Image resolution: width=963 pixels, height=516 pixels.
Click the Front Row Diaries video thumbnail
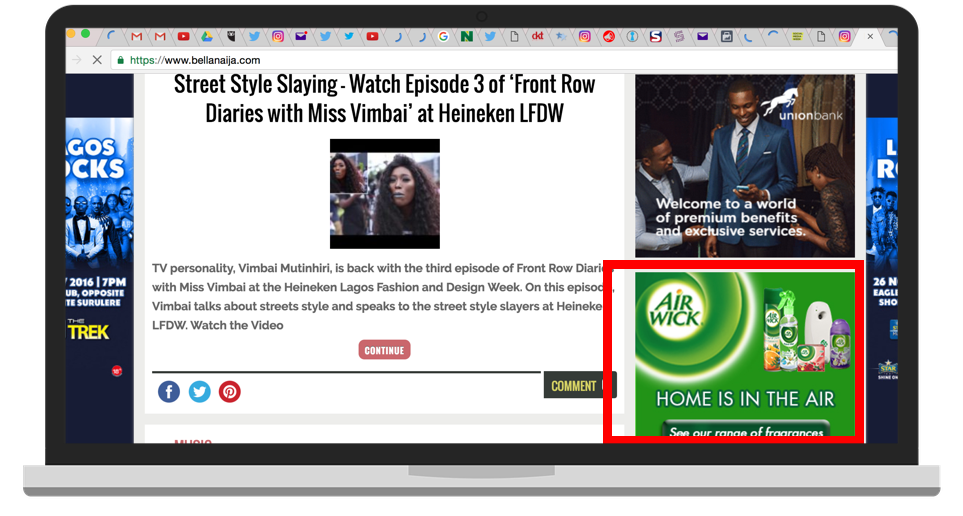click(384, 194)
